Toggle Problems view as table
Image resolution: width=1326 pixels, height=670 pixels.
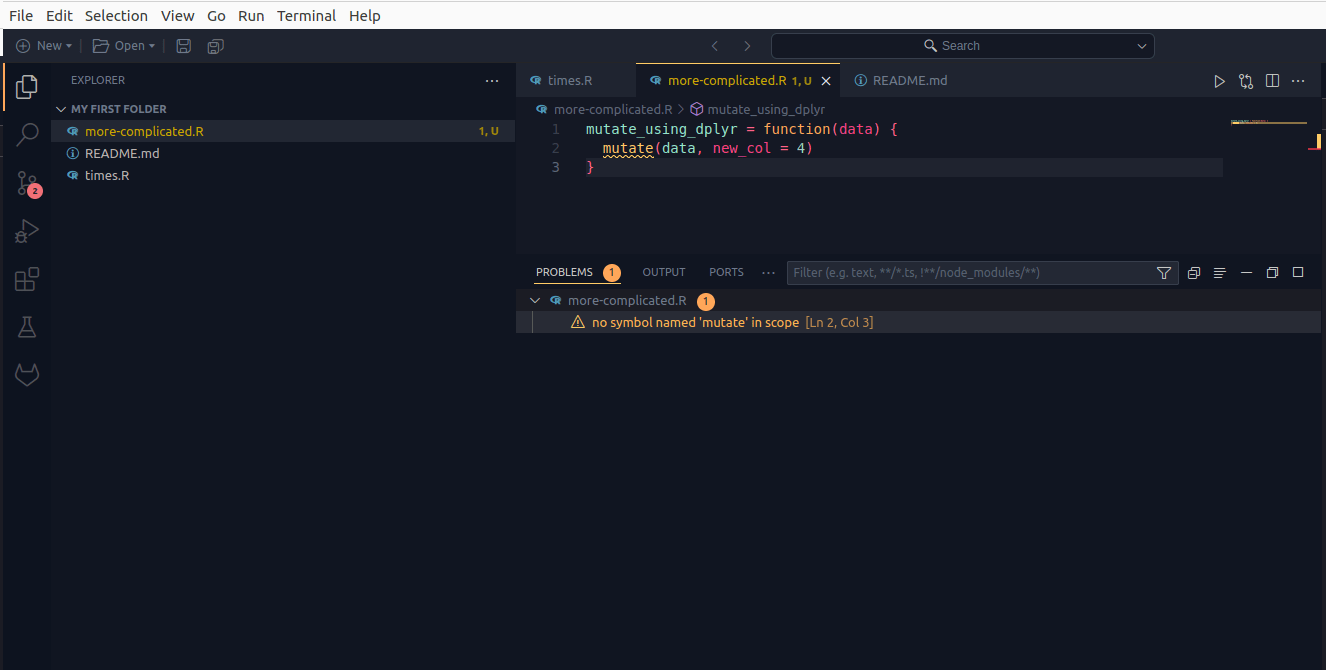tap(1219, 273)
